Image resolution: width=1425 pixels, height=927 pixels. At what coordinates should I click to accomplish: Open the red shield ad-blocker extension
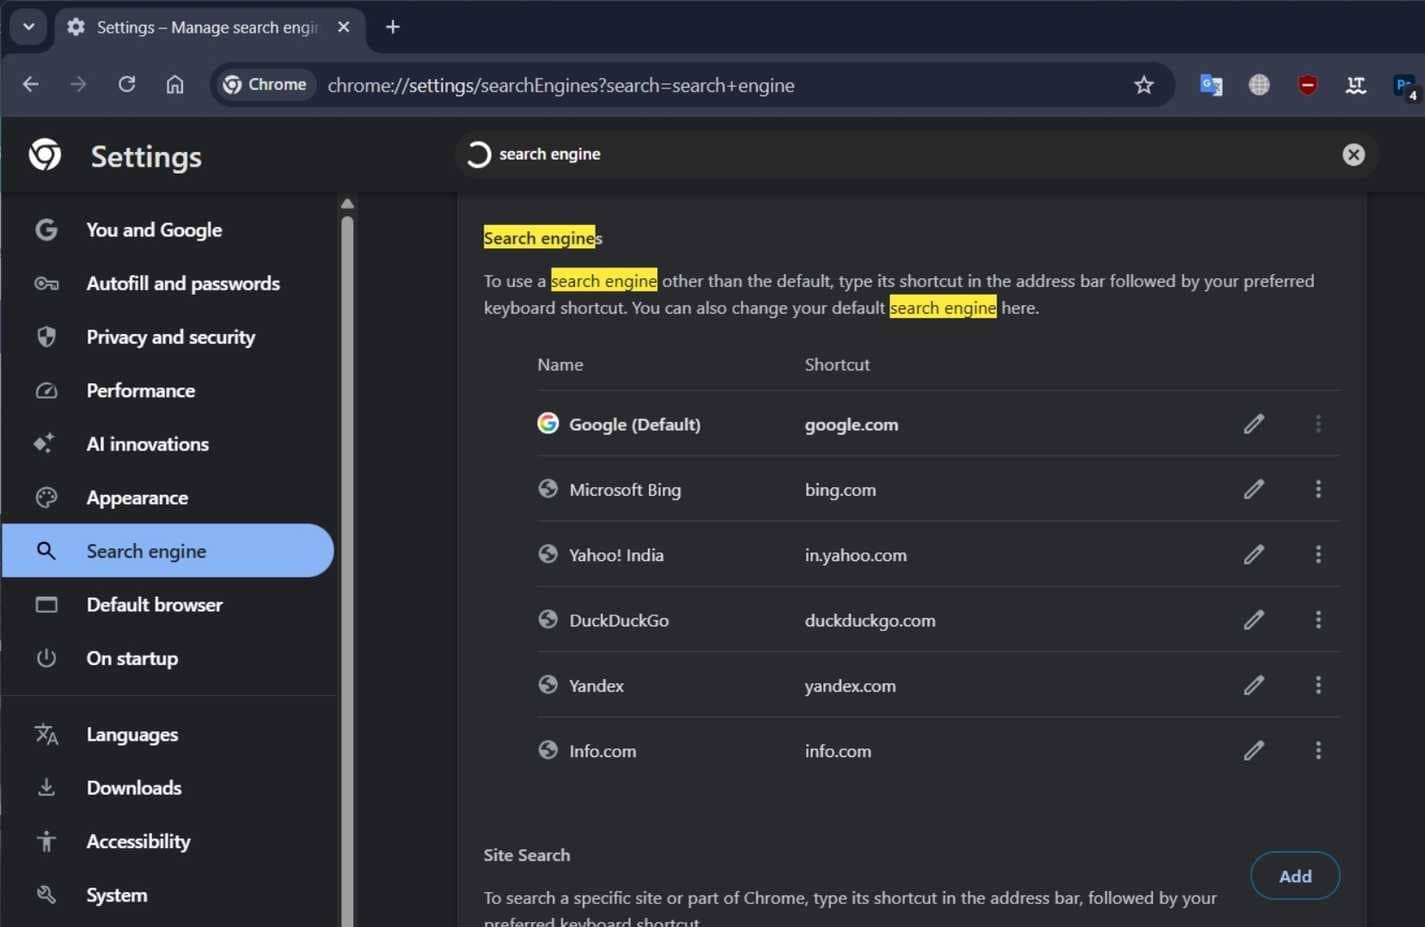coord(1307,85)
